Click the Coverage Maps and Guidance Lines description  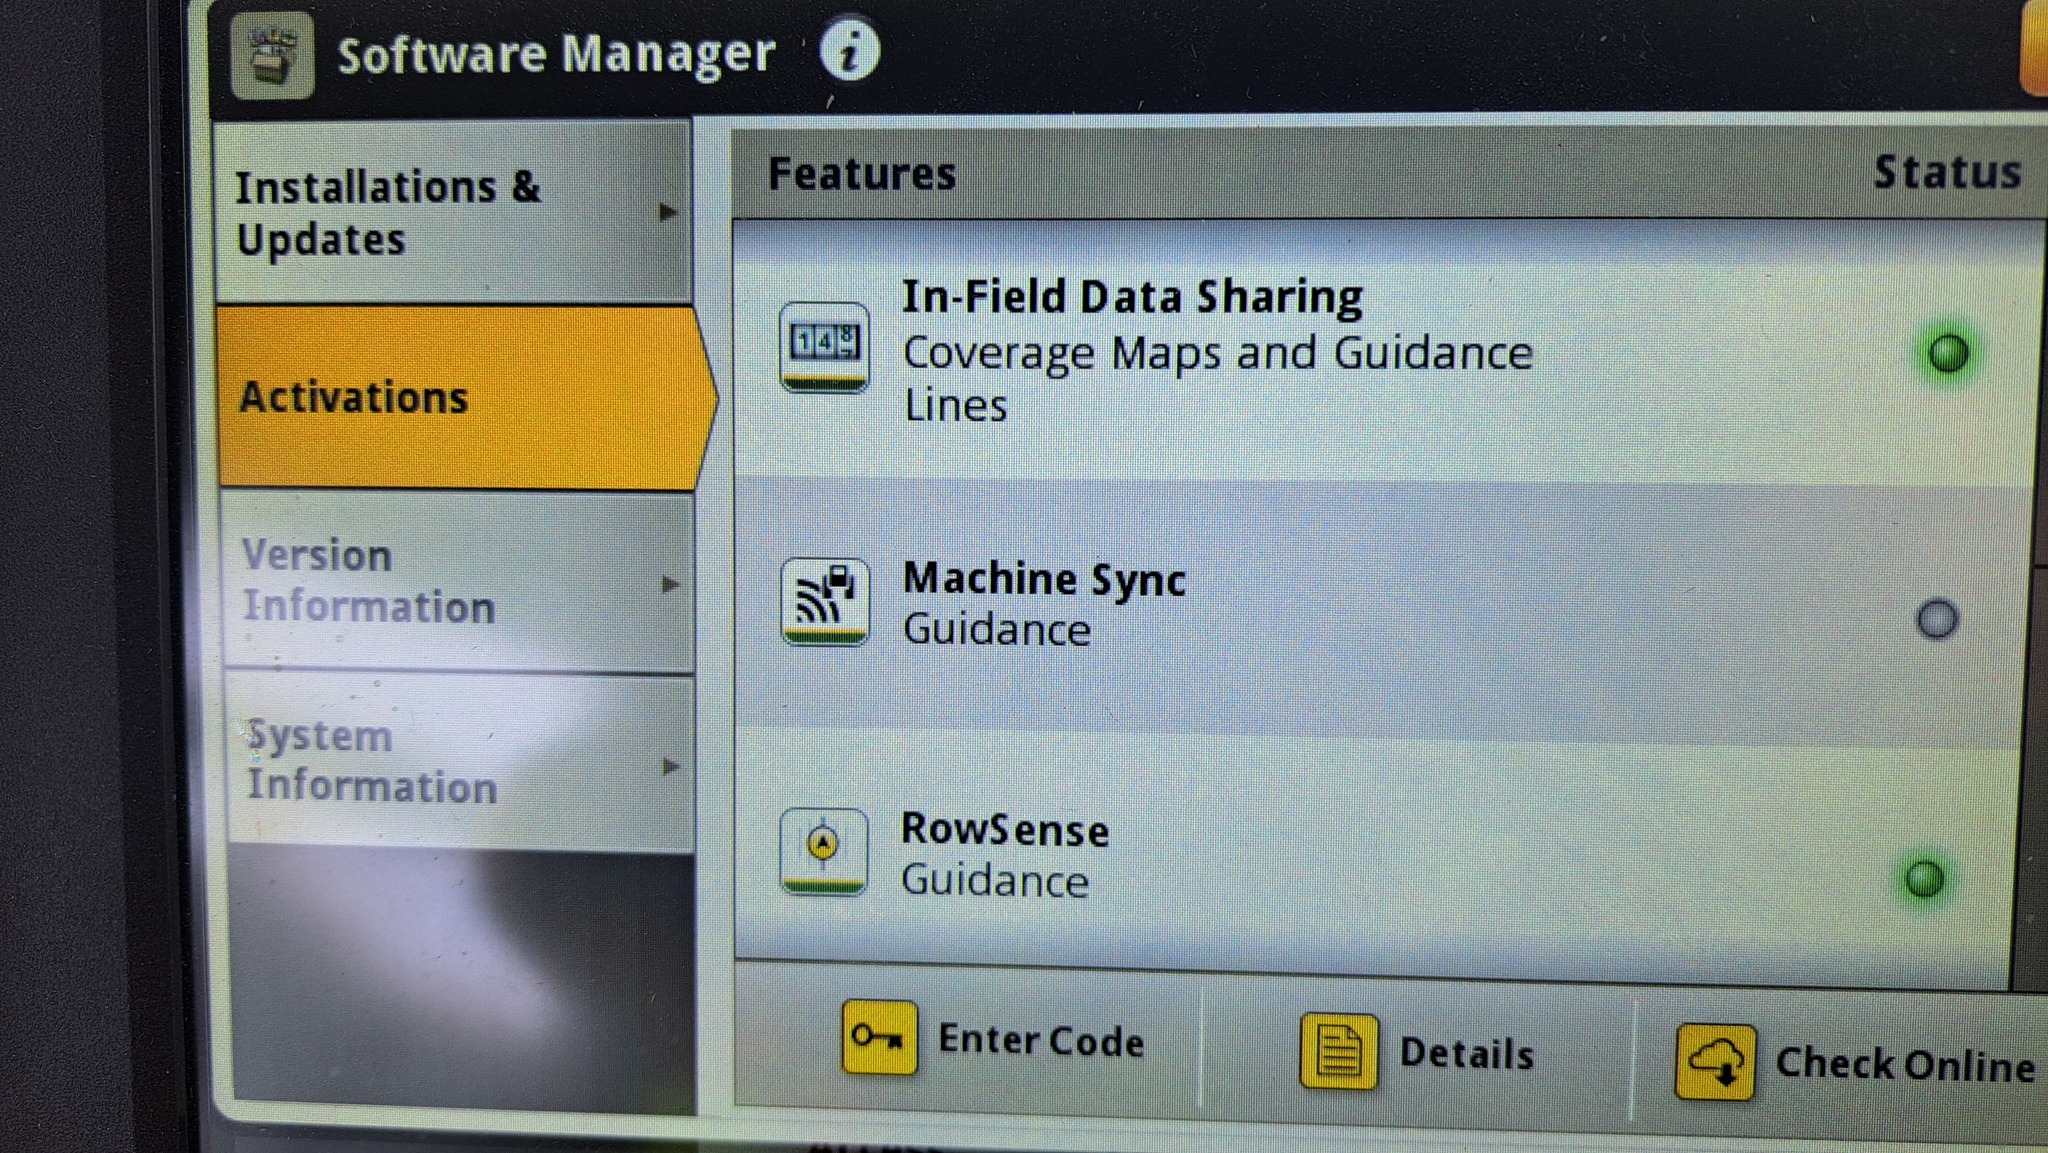click(1217, 379)
